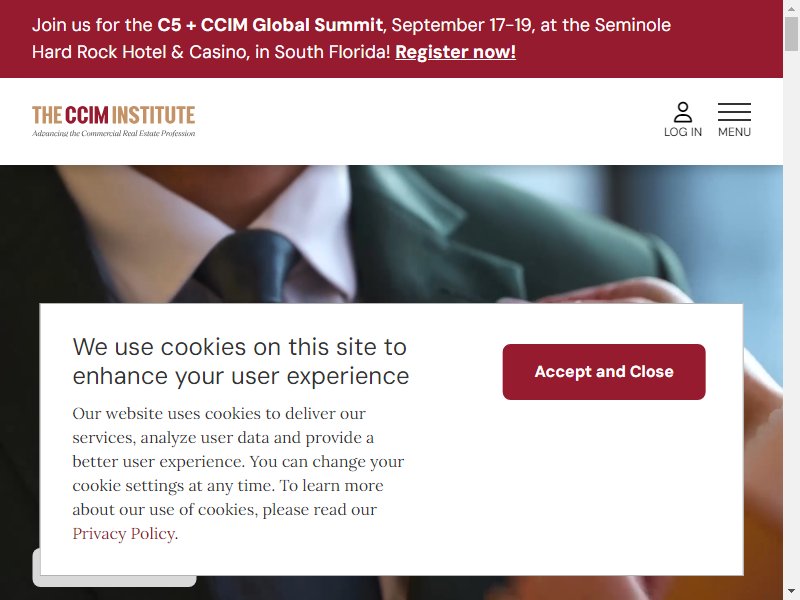Click the scrollbar up arrow
Screen dimensions: 800x600
[x=791, y=8]
